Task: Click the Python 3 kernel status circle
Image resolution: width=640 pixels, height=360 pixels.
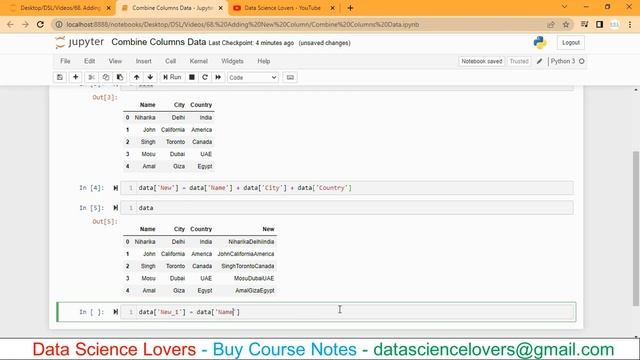Action: coord(582,61)
